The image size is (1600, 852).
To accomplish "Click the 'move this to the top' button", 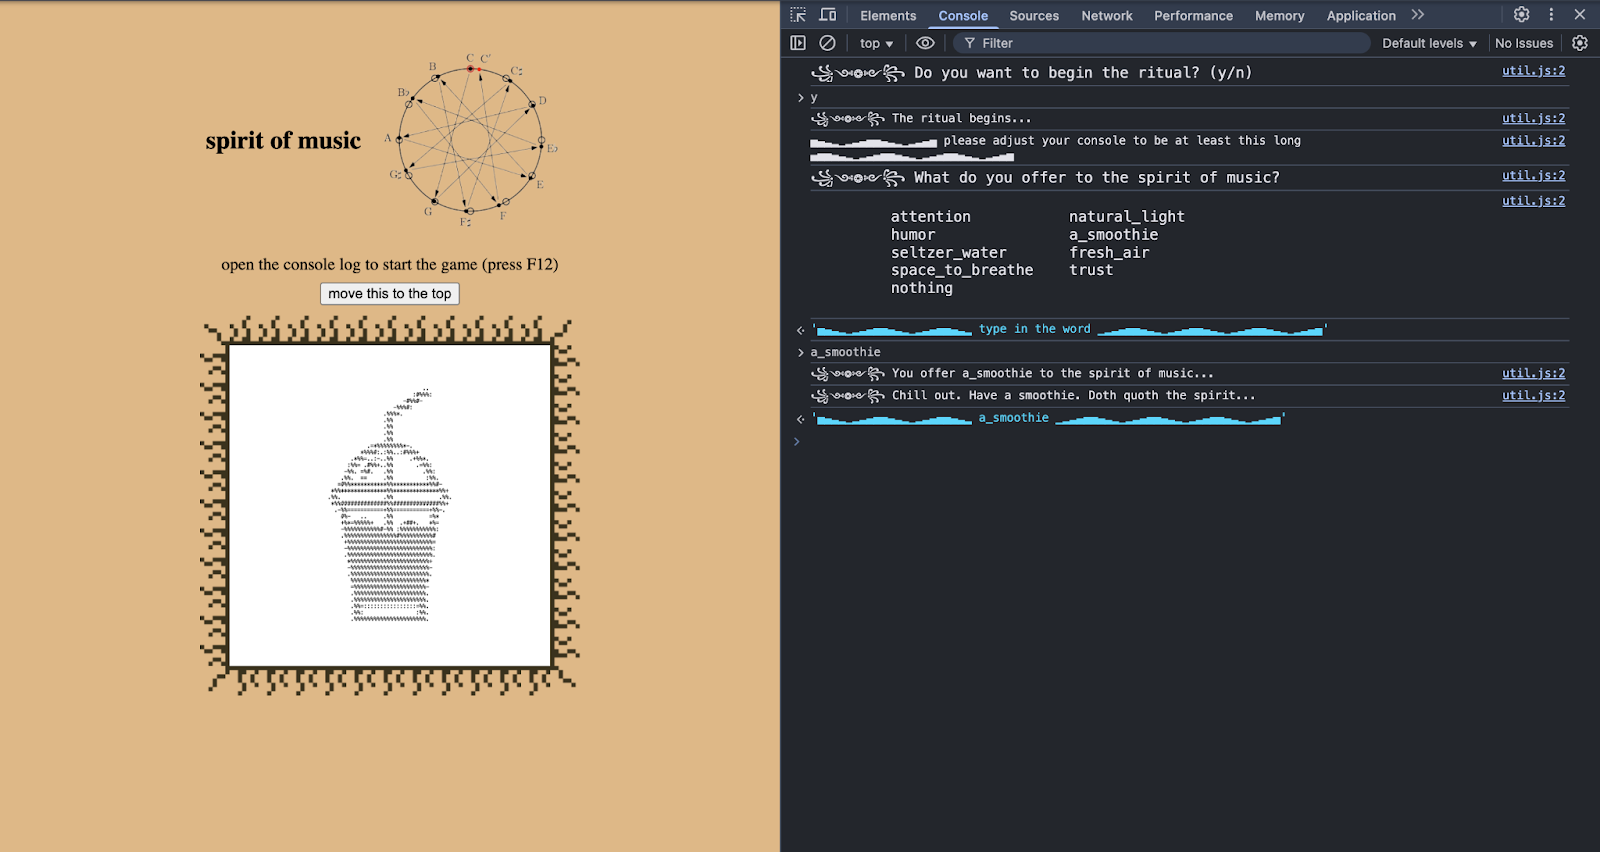I will tap(390, 294).
